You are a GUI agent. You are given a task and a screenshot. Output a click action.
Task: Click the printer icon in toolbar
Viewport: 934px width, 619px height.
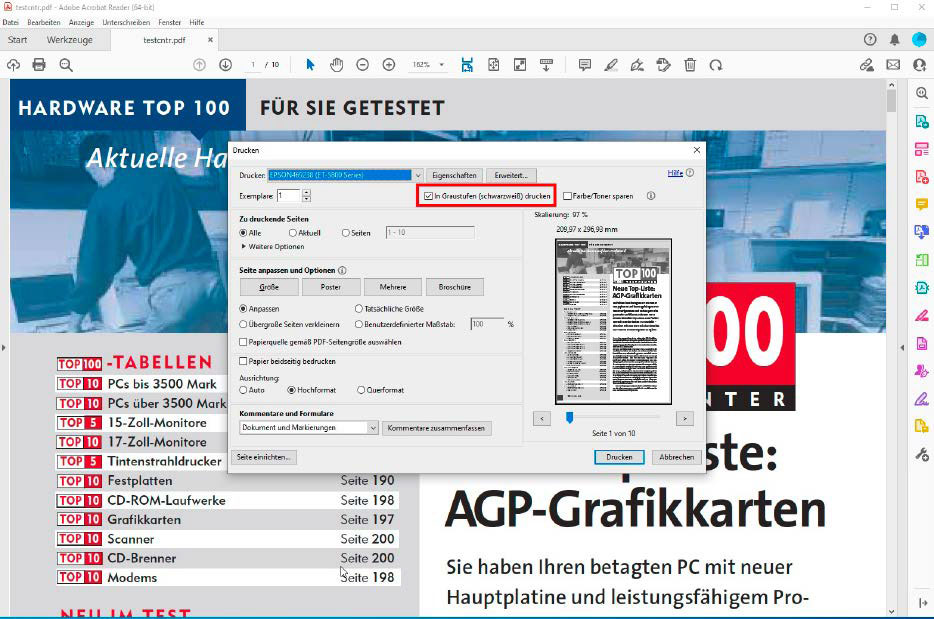(x=39, y=65)
